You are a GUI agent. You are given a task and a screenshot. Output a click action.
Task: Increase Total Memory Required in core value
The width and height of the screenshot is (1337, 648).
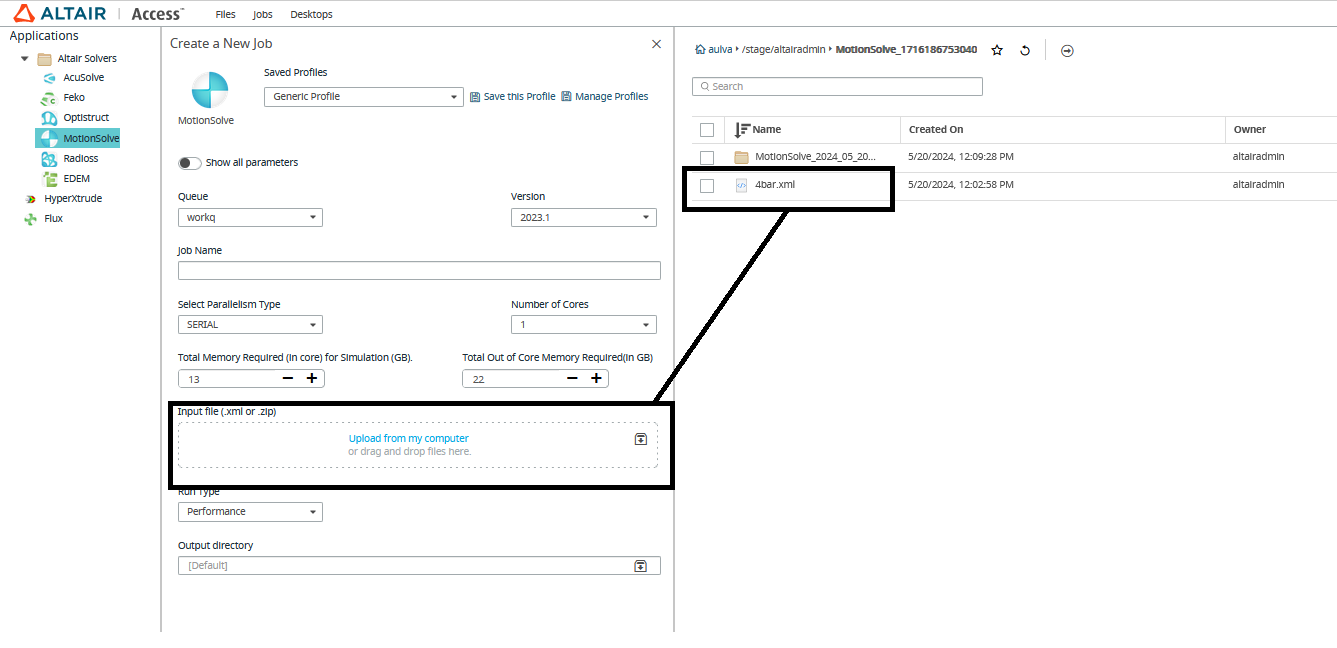tap(312, 378)
